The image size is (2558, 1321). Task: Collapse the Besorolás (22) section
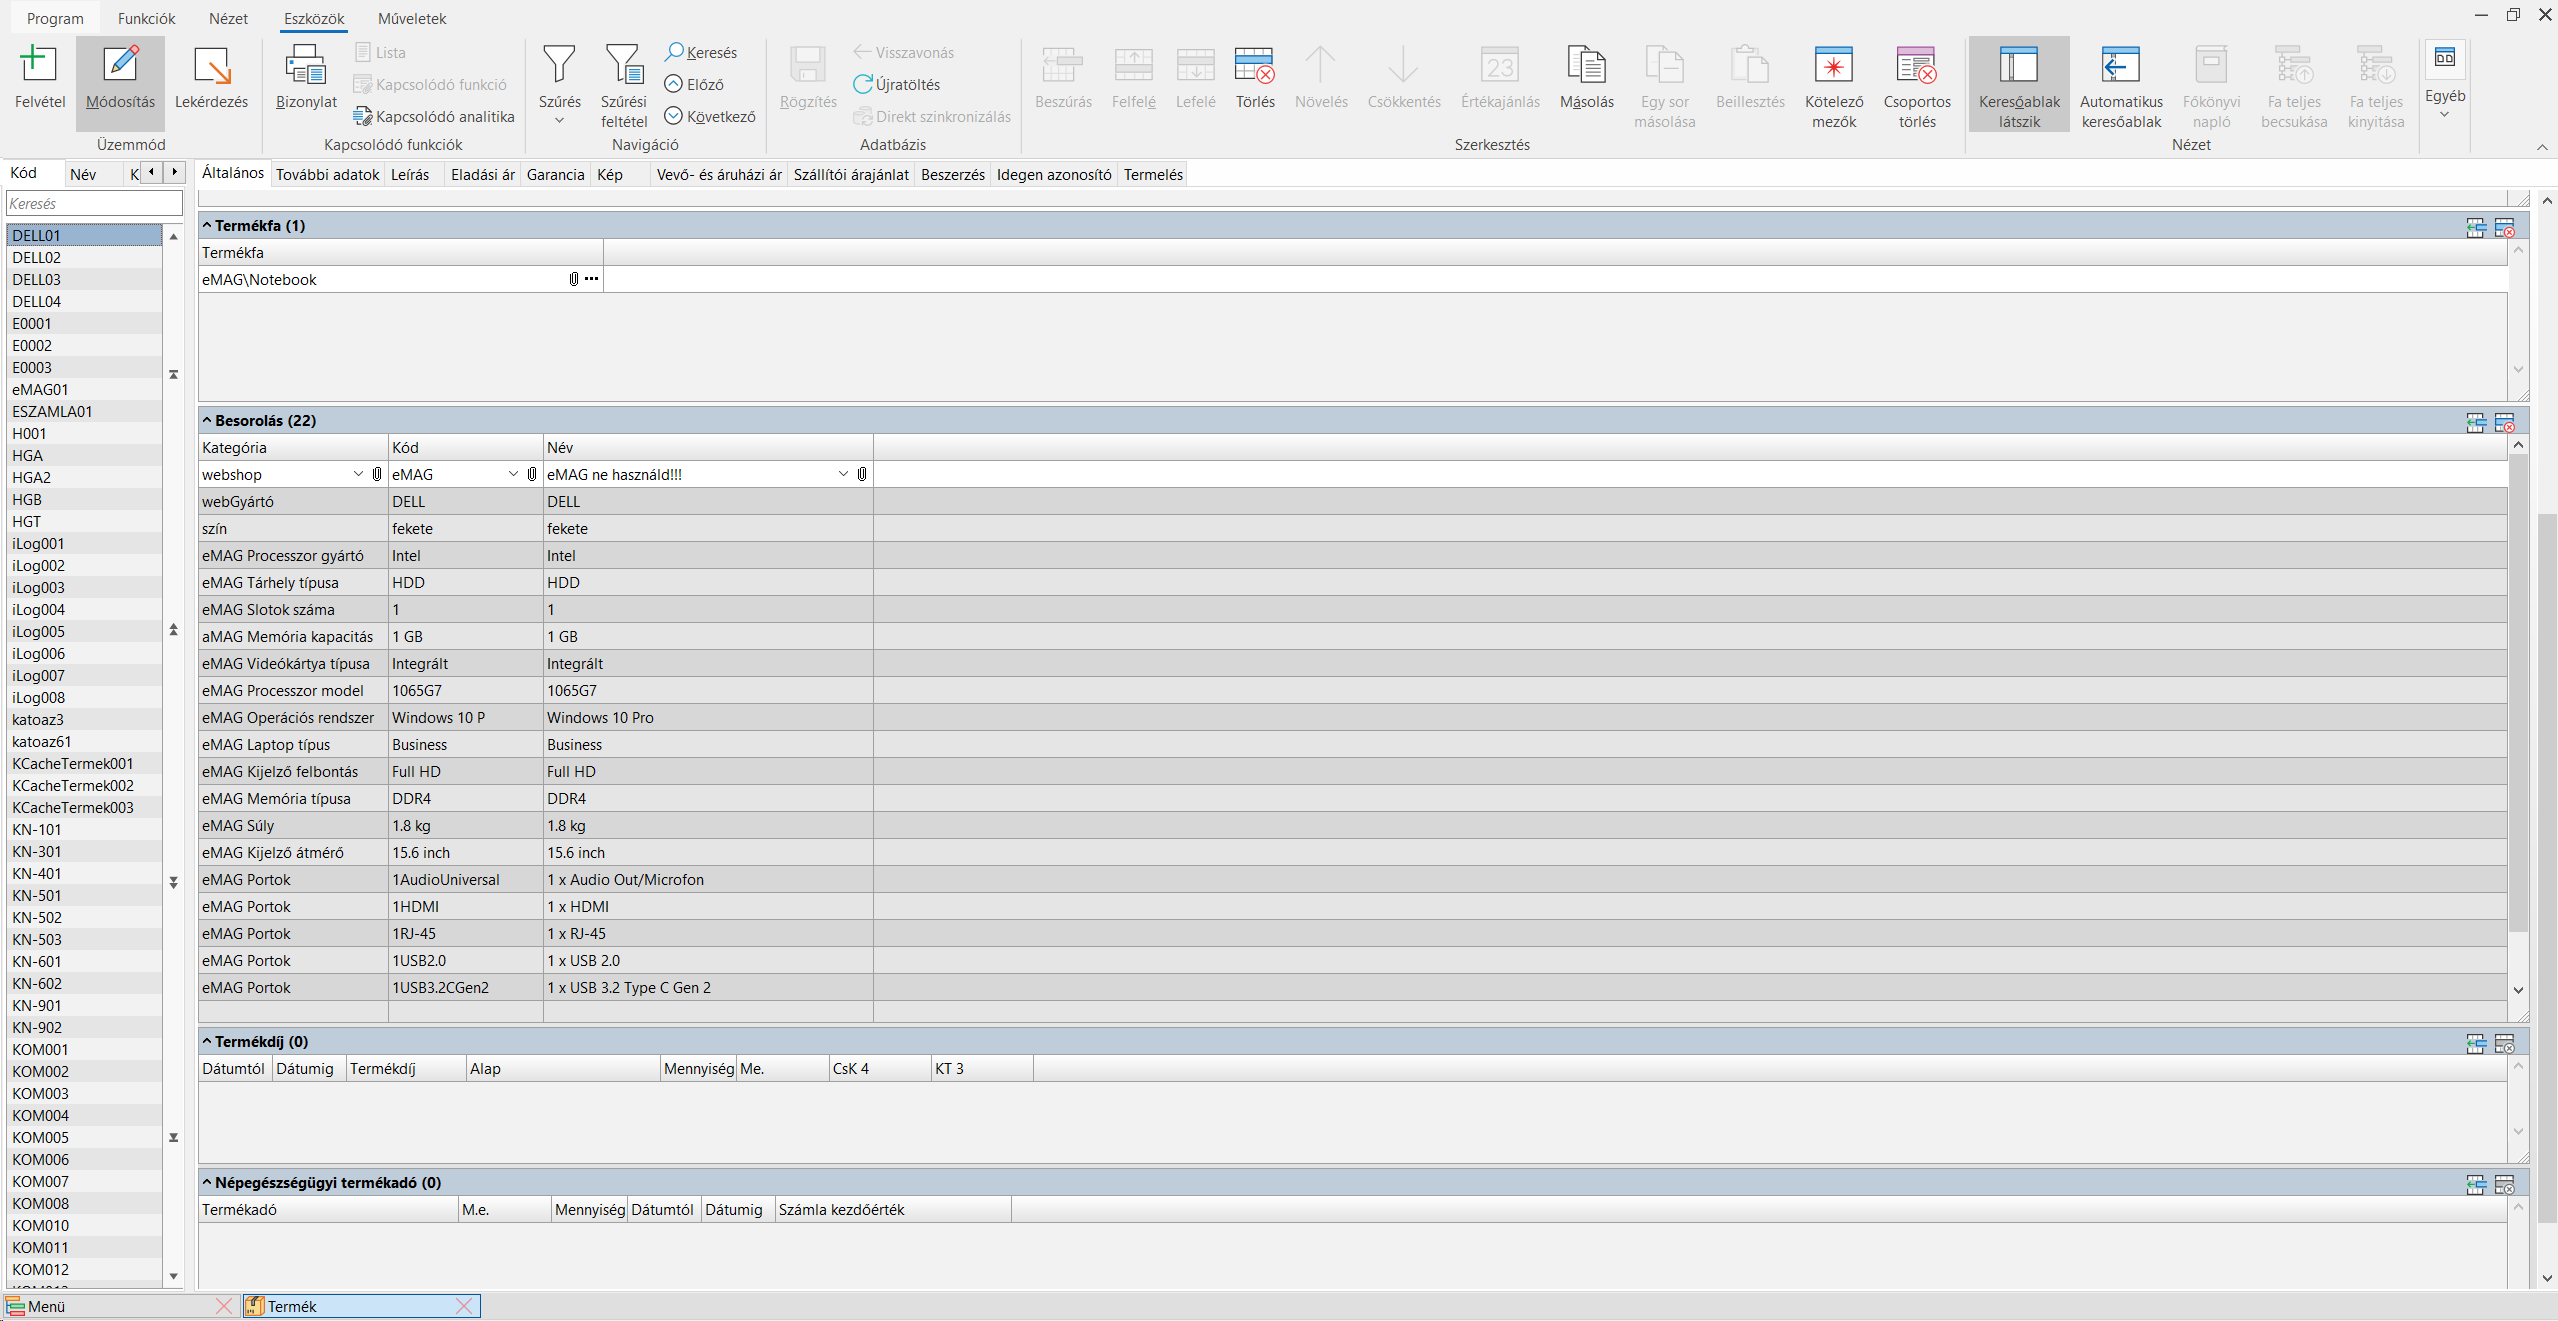click(x=207, y=421)
